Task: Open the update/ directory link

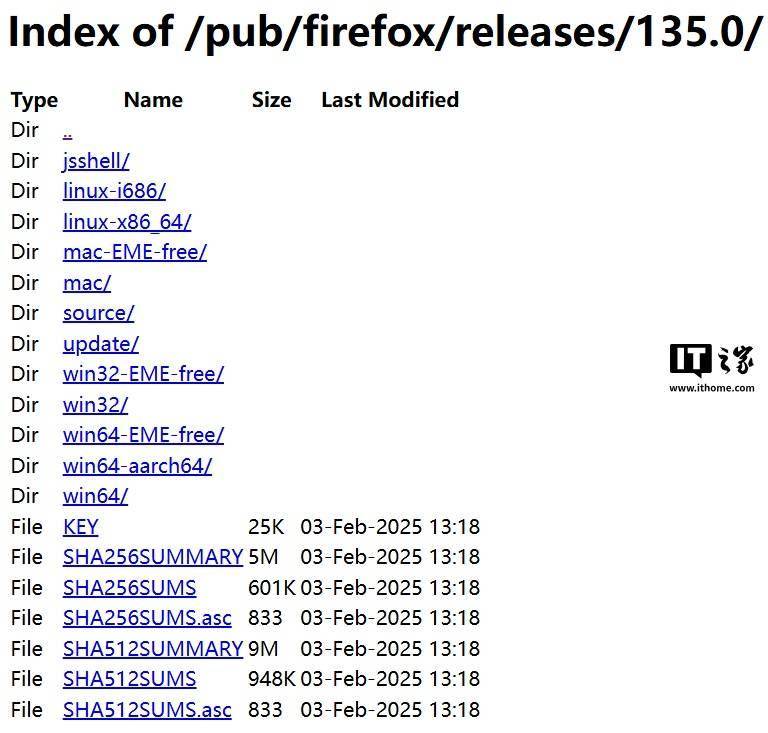Action: [x=101, y=344]
